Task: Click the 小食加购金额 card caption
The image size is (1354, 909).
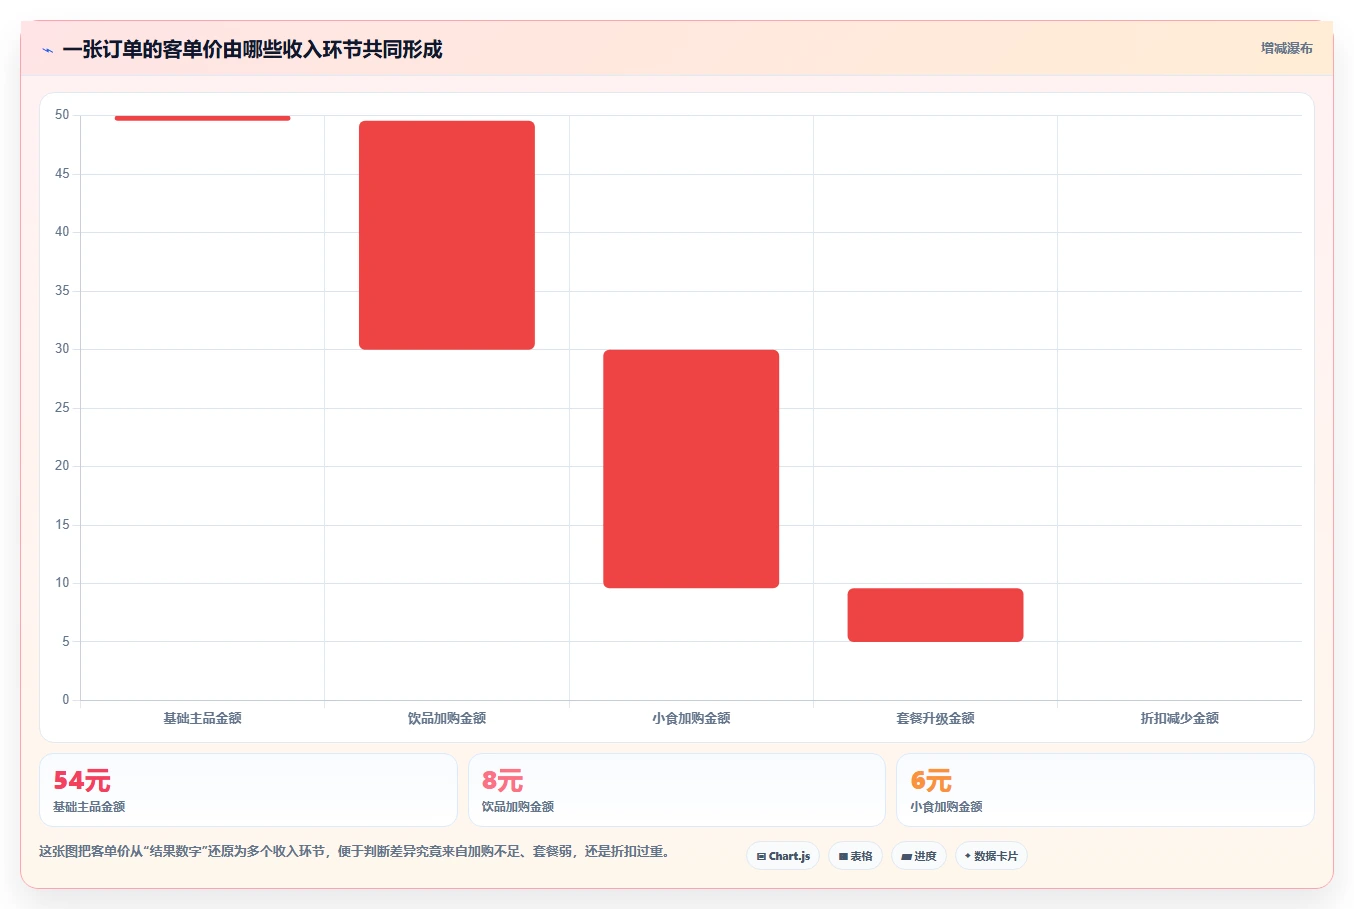Action: tap(946, 807)
